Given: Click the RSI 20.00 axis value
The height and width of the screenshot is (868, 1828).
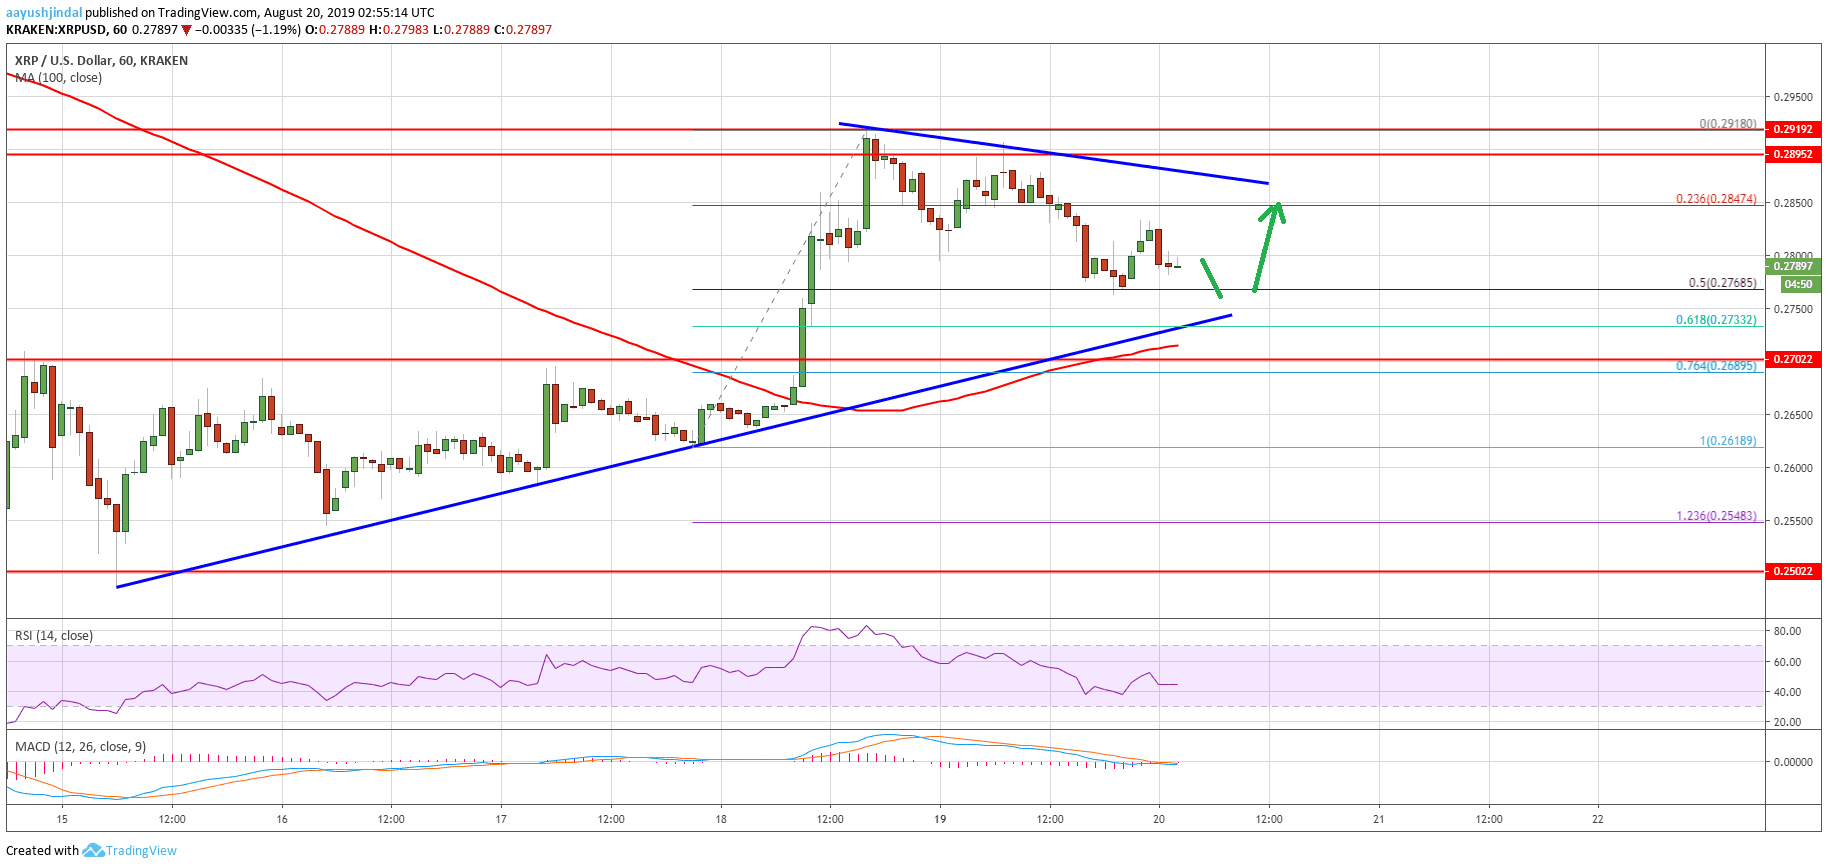Looking at the screenshot, I should coord(1787,722).
